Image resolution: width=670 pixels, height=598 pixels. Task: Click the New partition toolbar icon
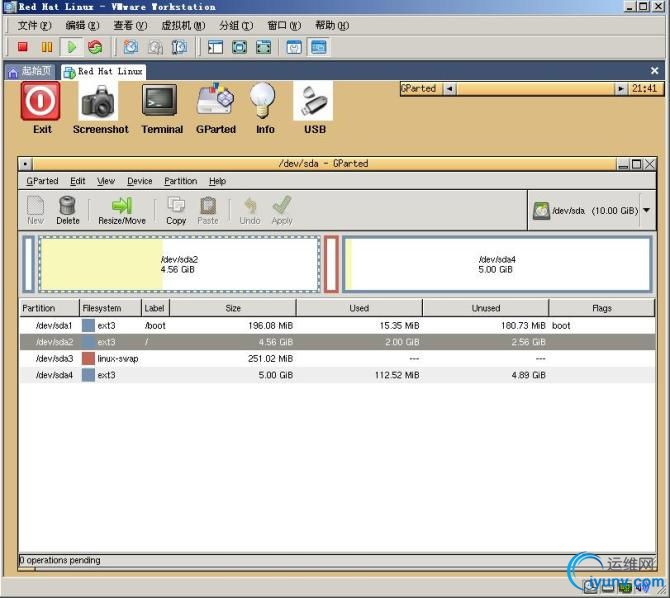[35, 210]
